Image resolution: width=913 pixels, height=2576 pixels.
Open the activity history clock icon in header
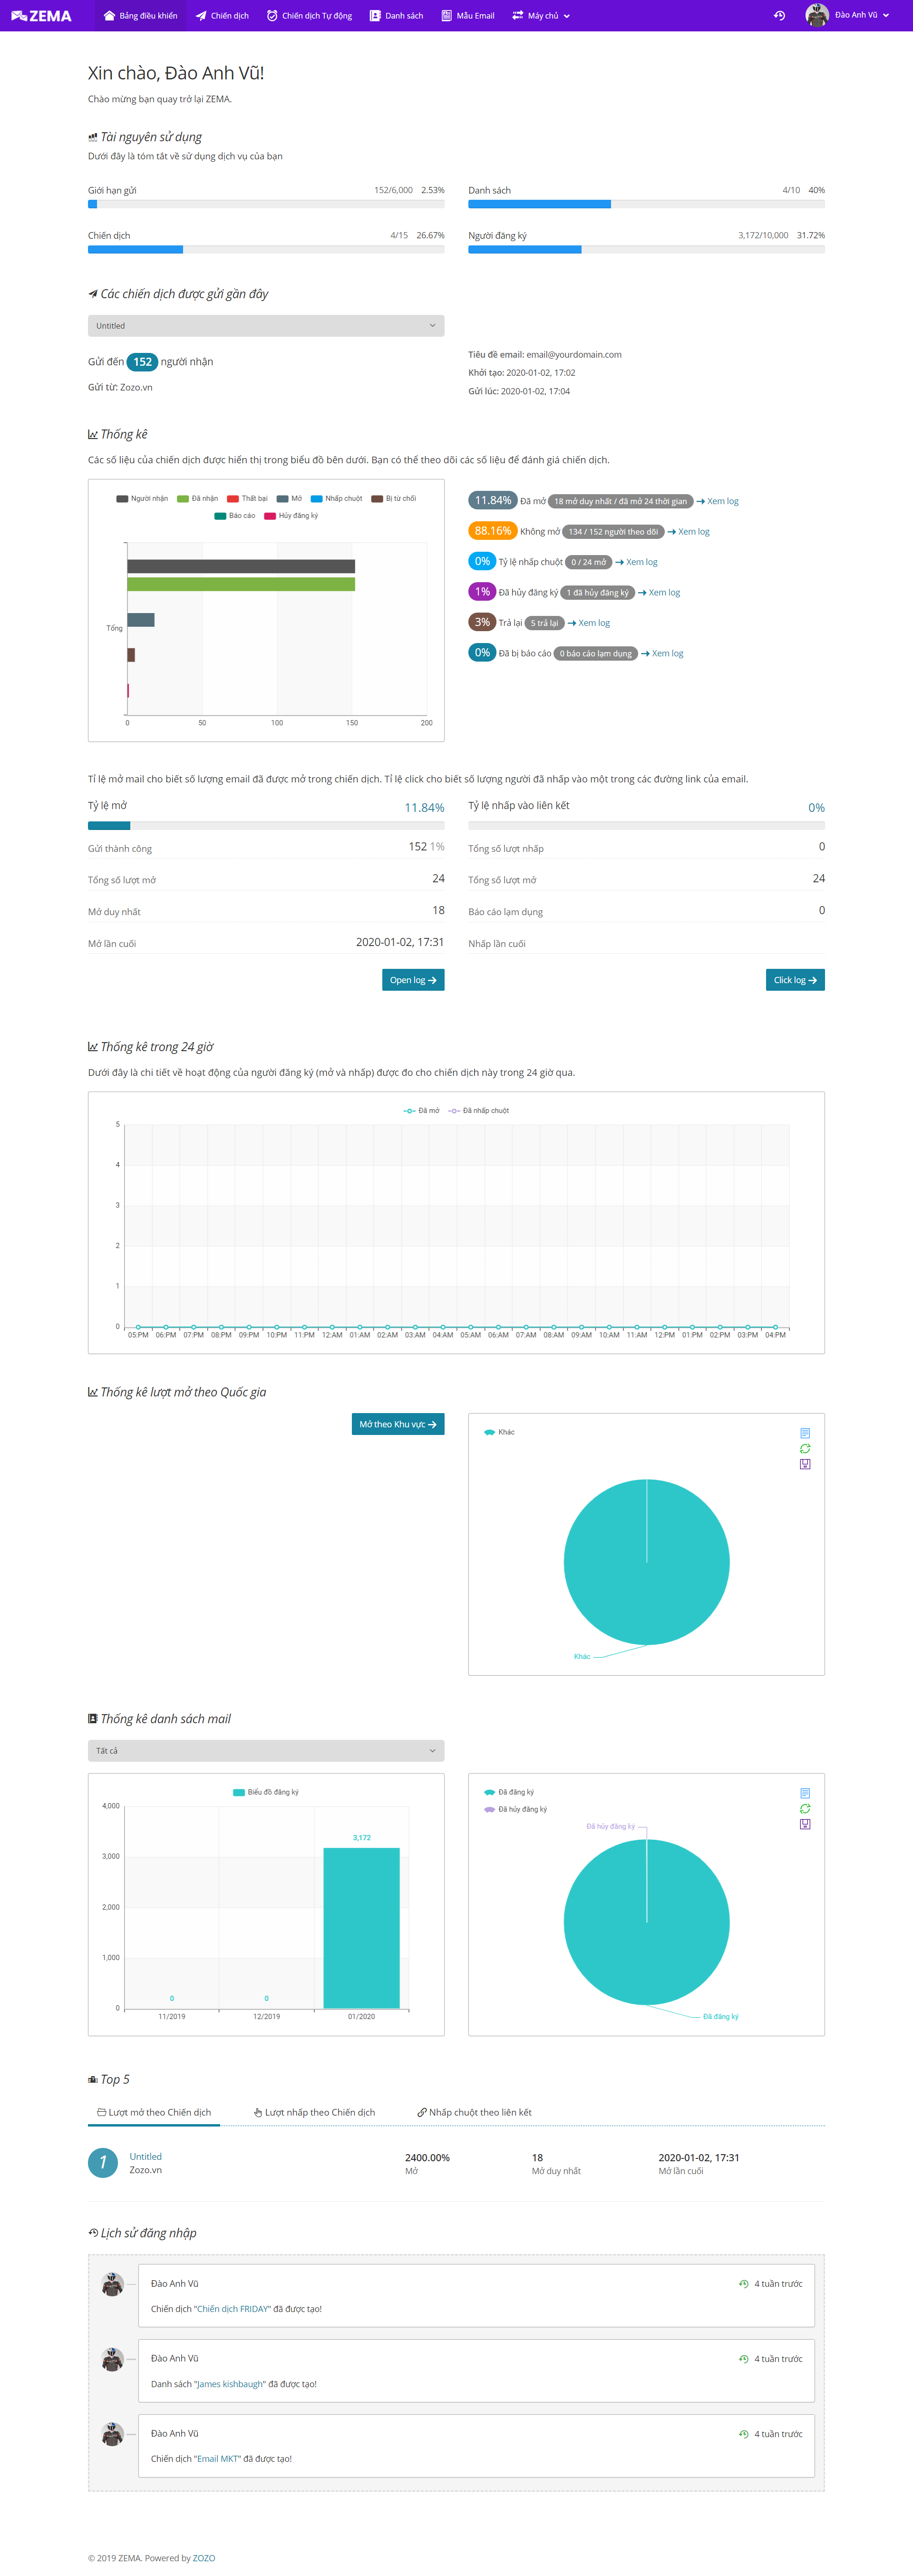click(779, 16)
